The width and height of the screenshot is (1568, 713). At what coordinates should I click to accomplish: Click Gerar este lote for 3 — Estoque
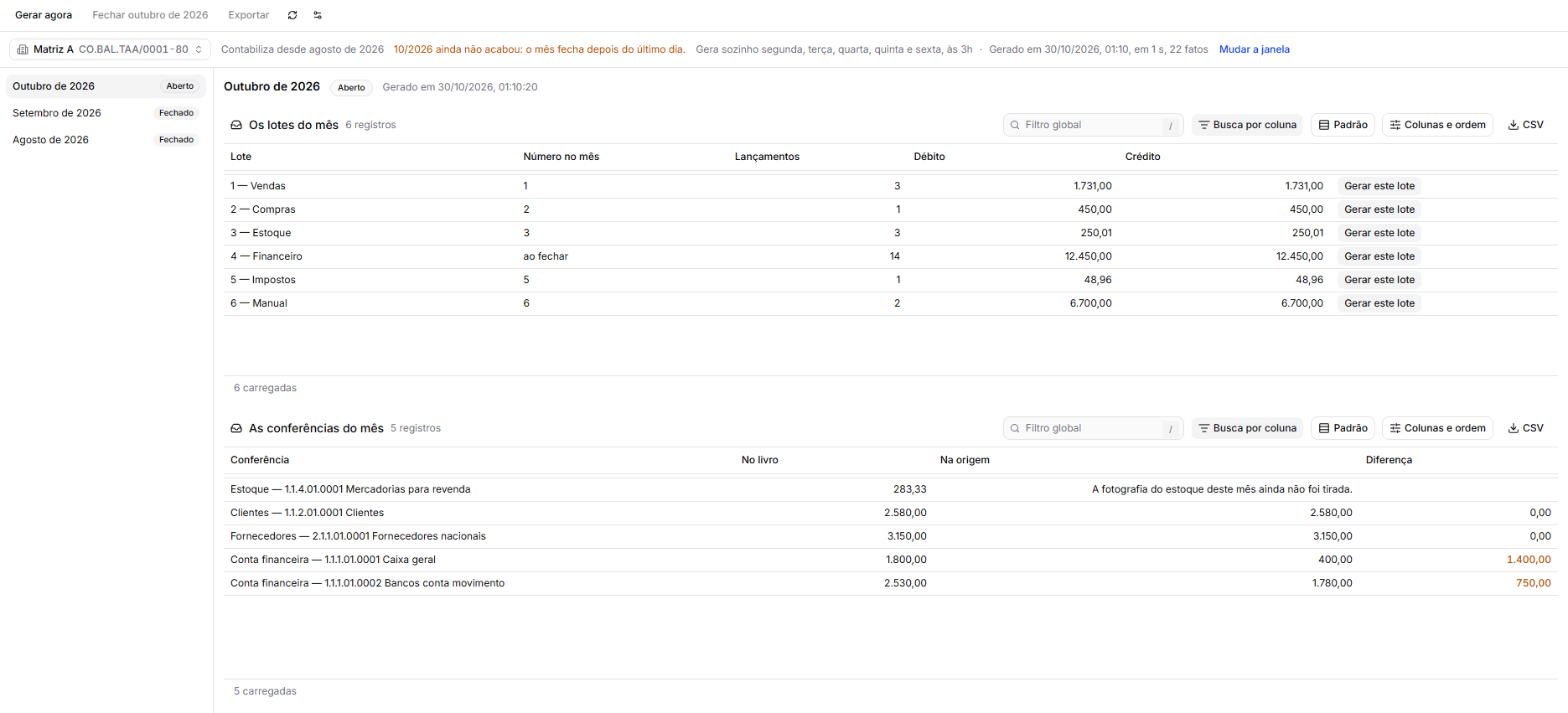(1379, 233)
